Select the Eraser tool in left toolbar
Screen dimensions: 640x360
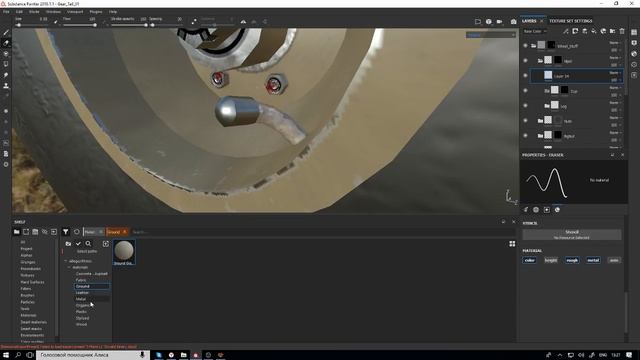coord(6,43)
